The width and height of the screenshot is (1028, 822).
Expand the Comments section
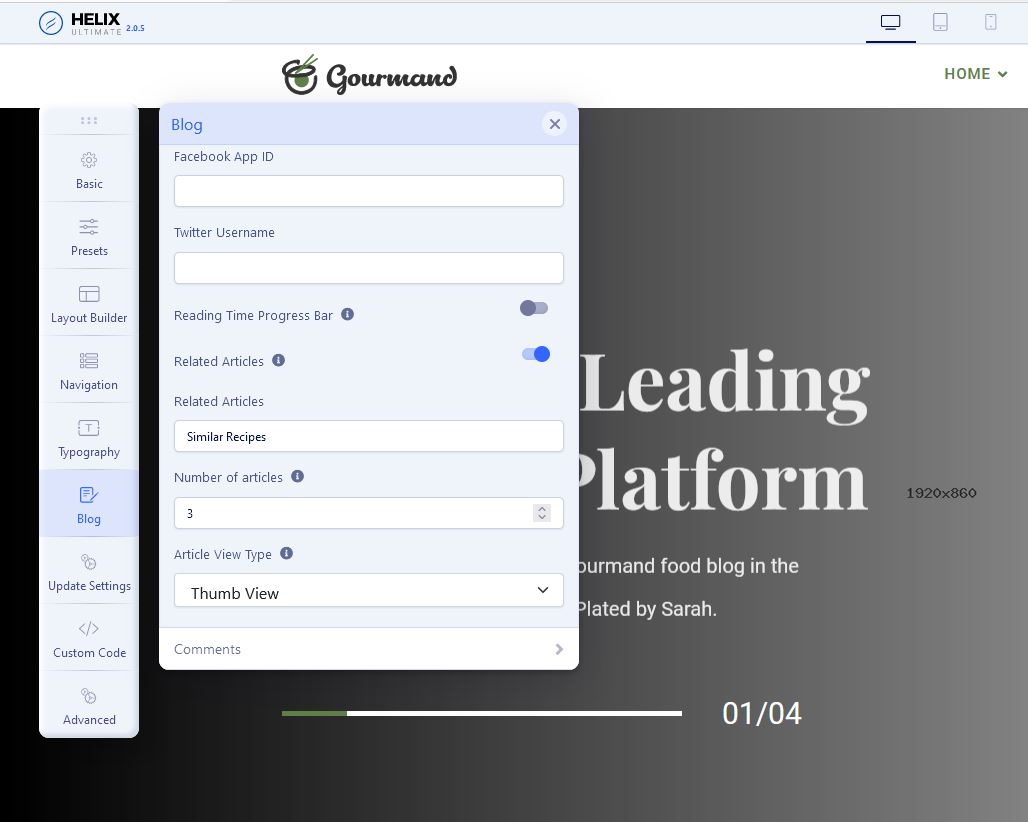[x=368, y=649]
